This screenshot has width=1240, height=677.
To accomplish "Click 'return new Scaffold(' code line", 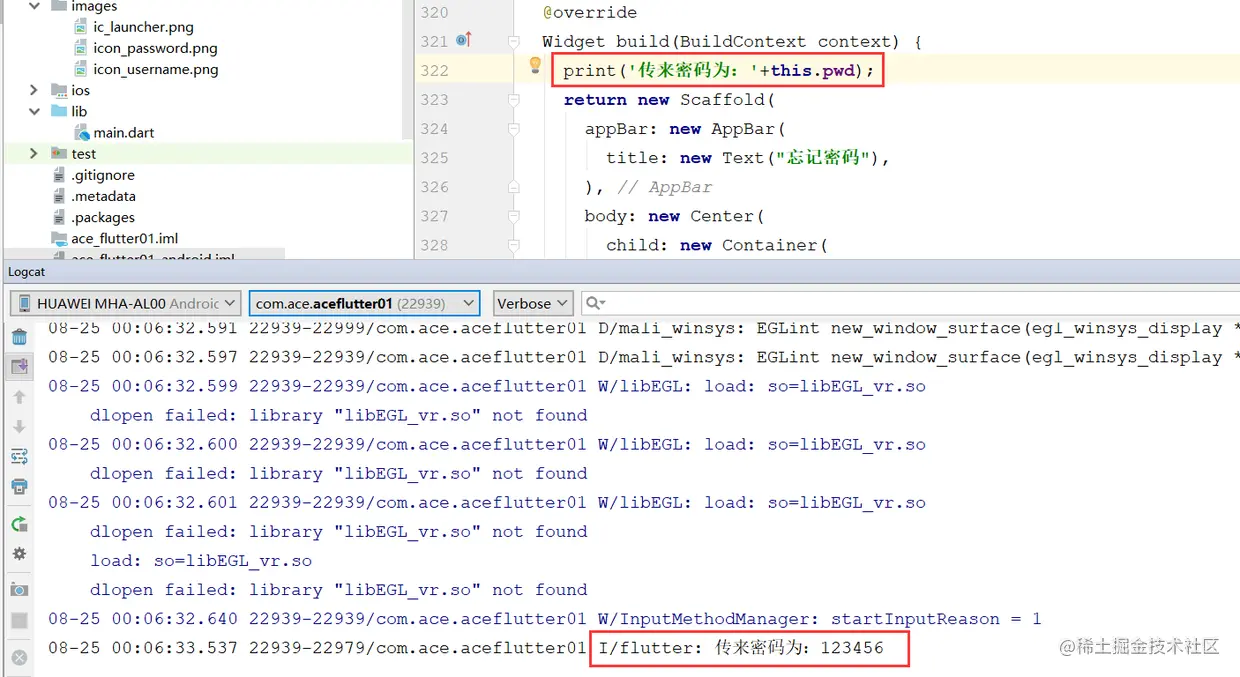I will (669, 99).
